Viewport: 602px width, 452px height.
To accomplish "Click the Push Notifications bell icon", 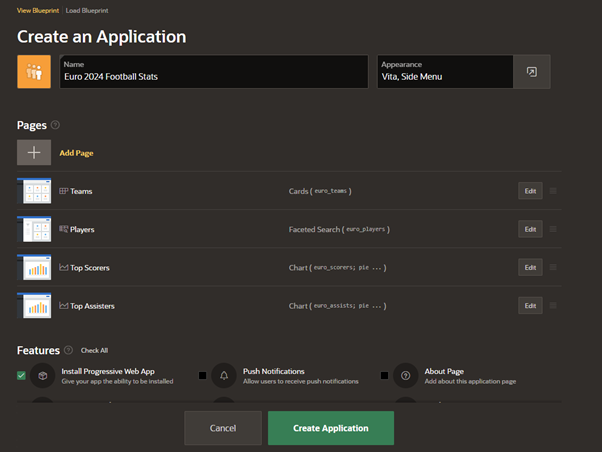I will [224, 376].
